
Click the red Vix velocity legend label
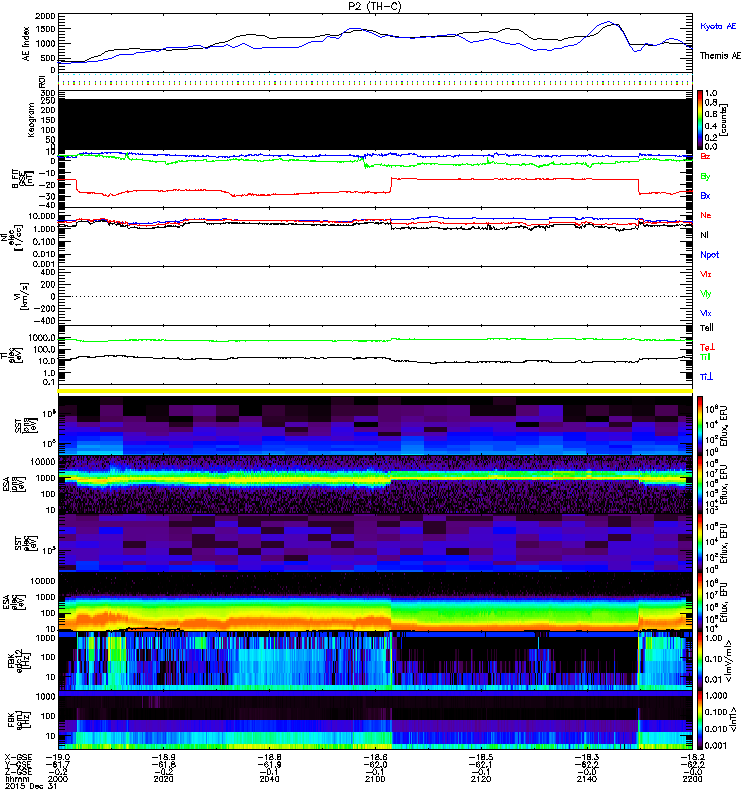706,274
